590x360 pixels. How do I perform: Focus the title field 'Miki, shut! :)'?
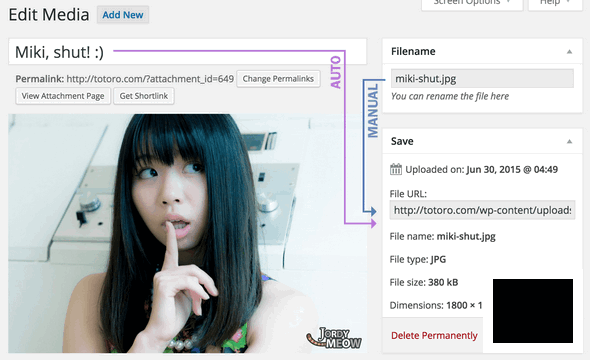click(x=187, y=52)
